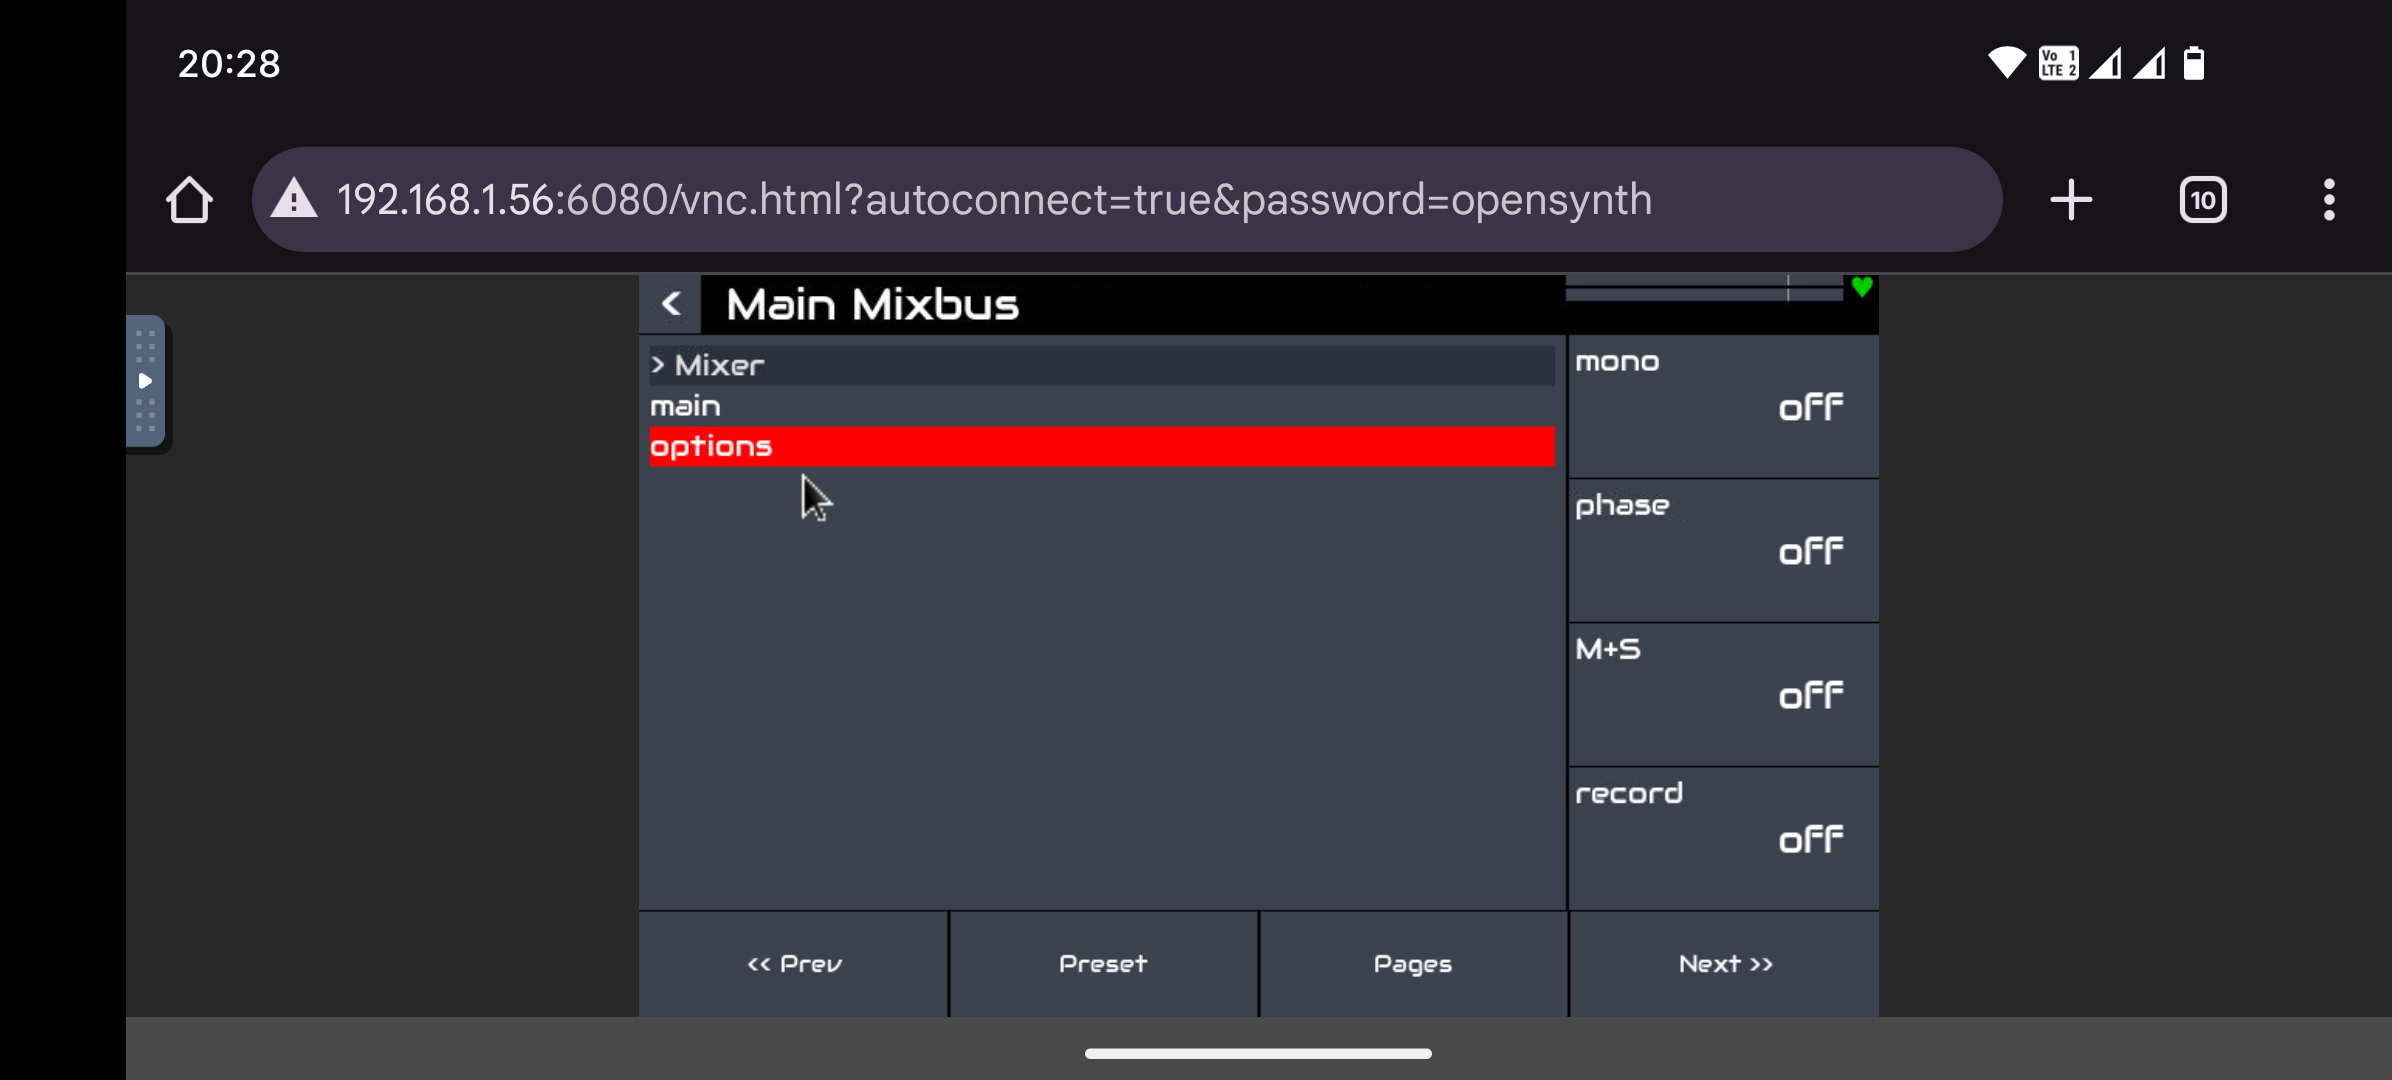This screenshot has height=1080, width=2392.
Task: Select the highlighted options entry
Action: (x=1101, y=446)
